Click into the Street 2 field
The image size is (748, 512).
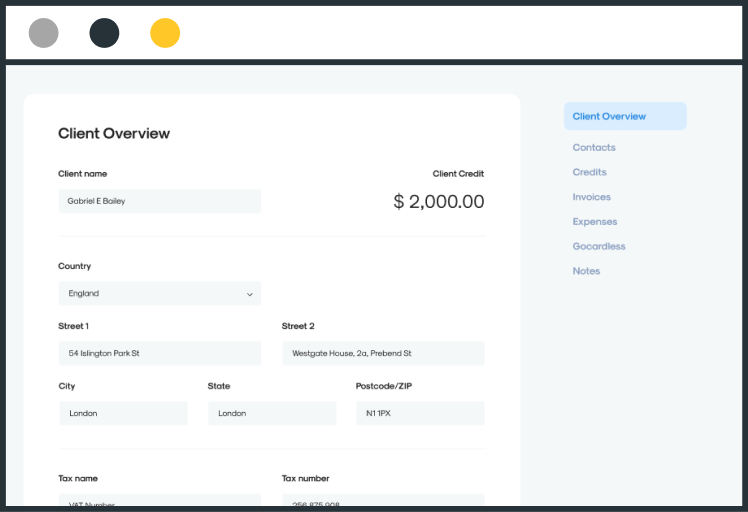click(x=383, y=353)
